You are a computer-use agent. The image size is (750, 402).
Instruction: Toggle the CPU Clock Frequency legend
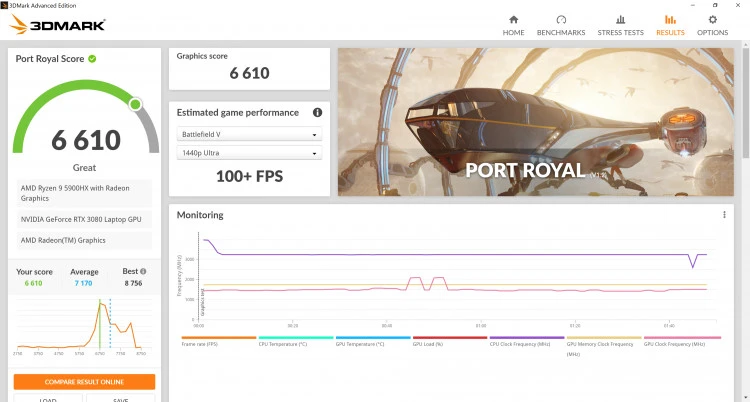pyautogui.click(x=527, y=341)
